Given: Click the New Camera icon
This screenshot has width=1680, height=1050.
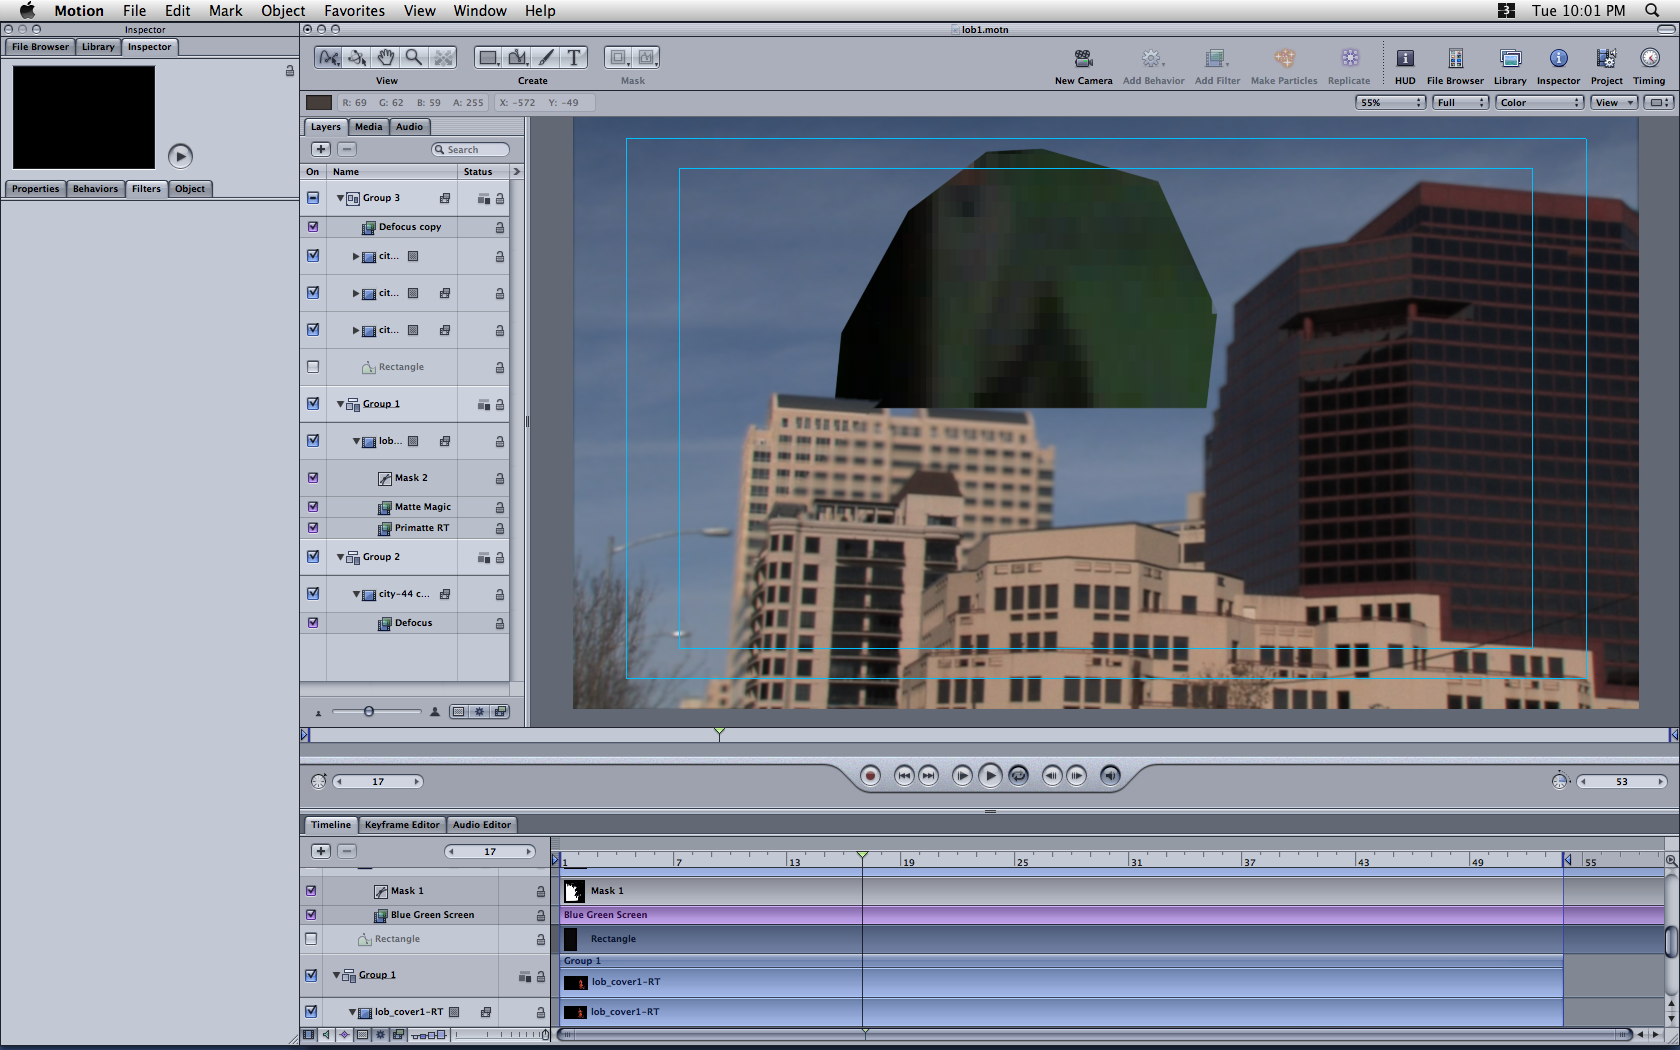Looking at the screenshot, I should (1083, 59).
